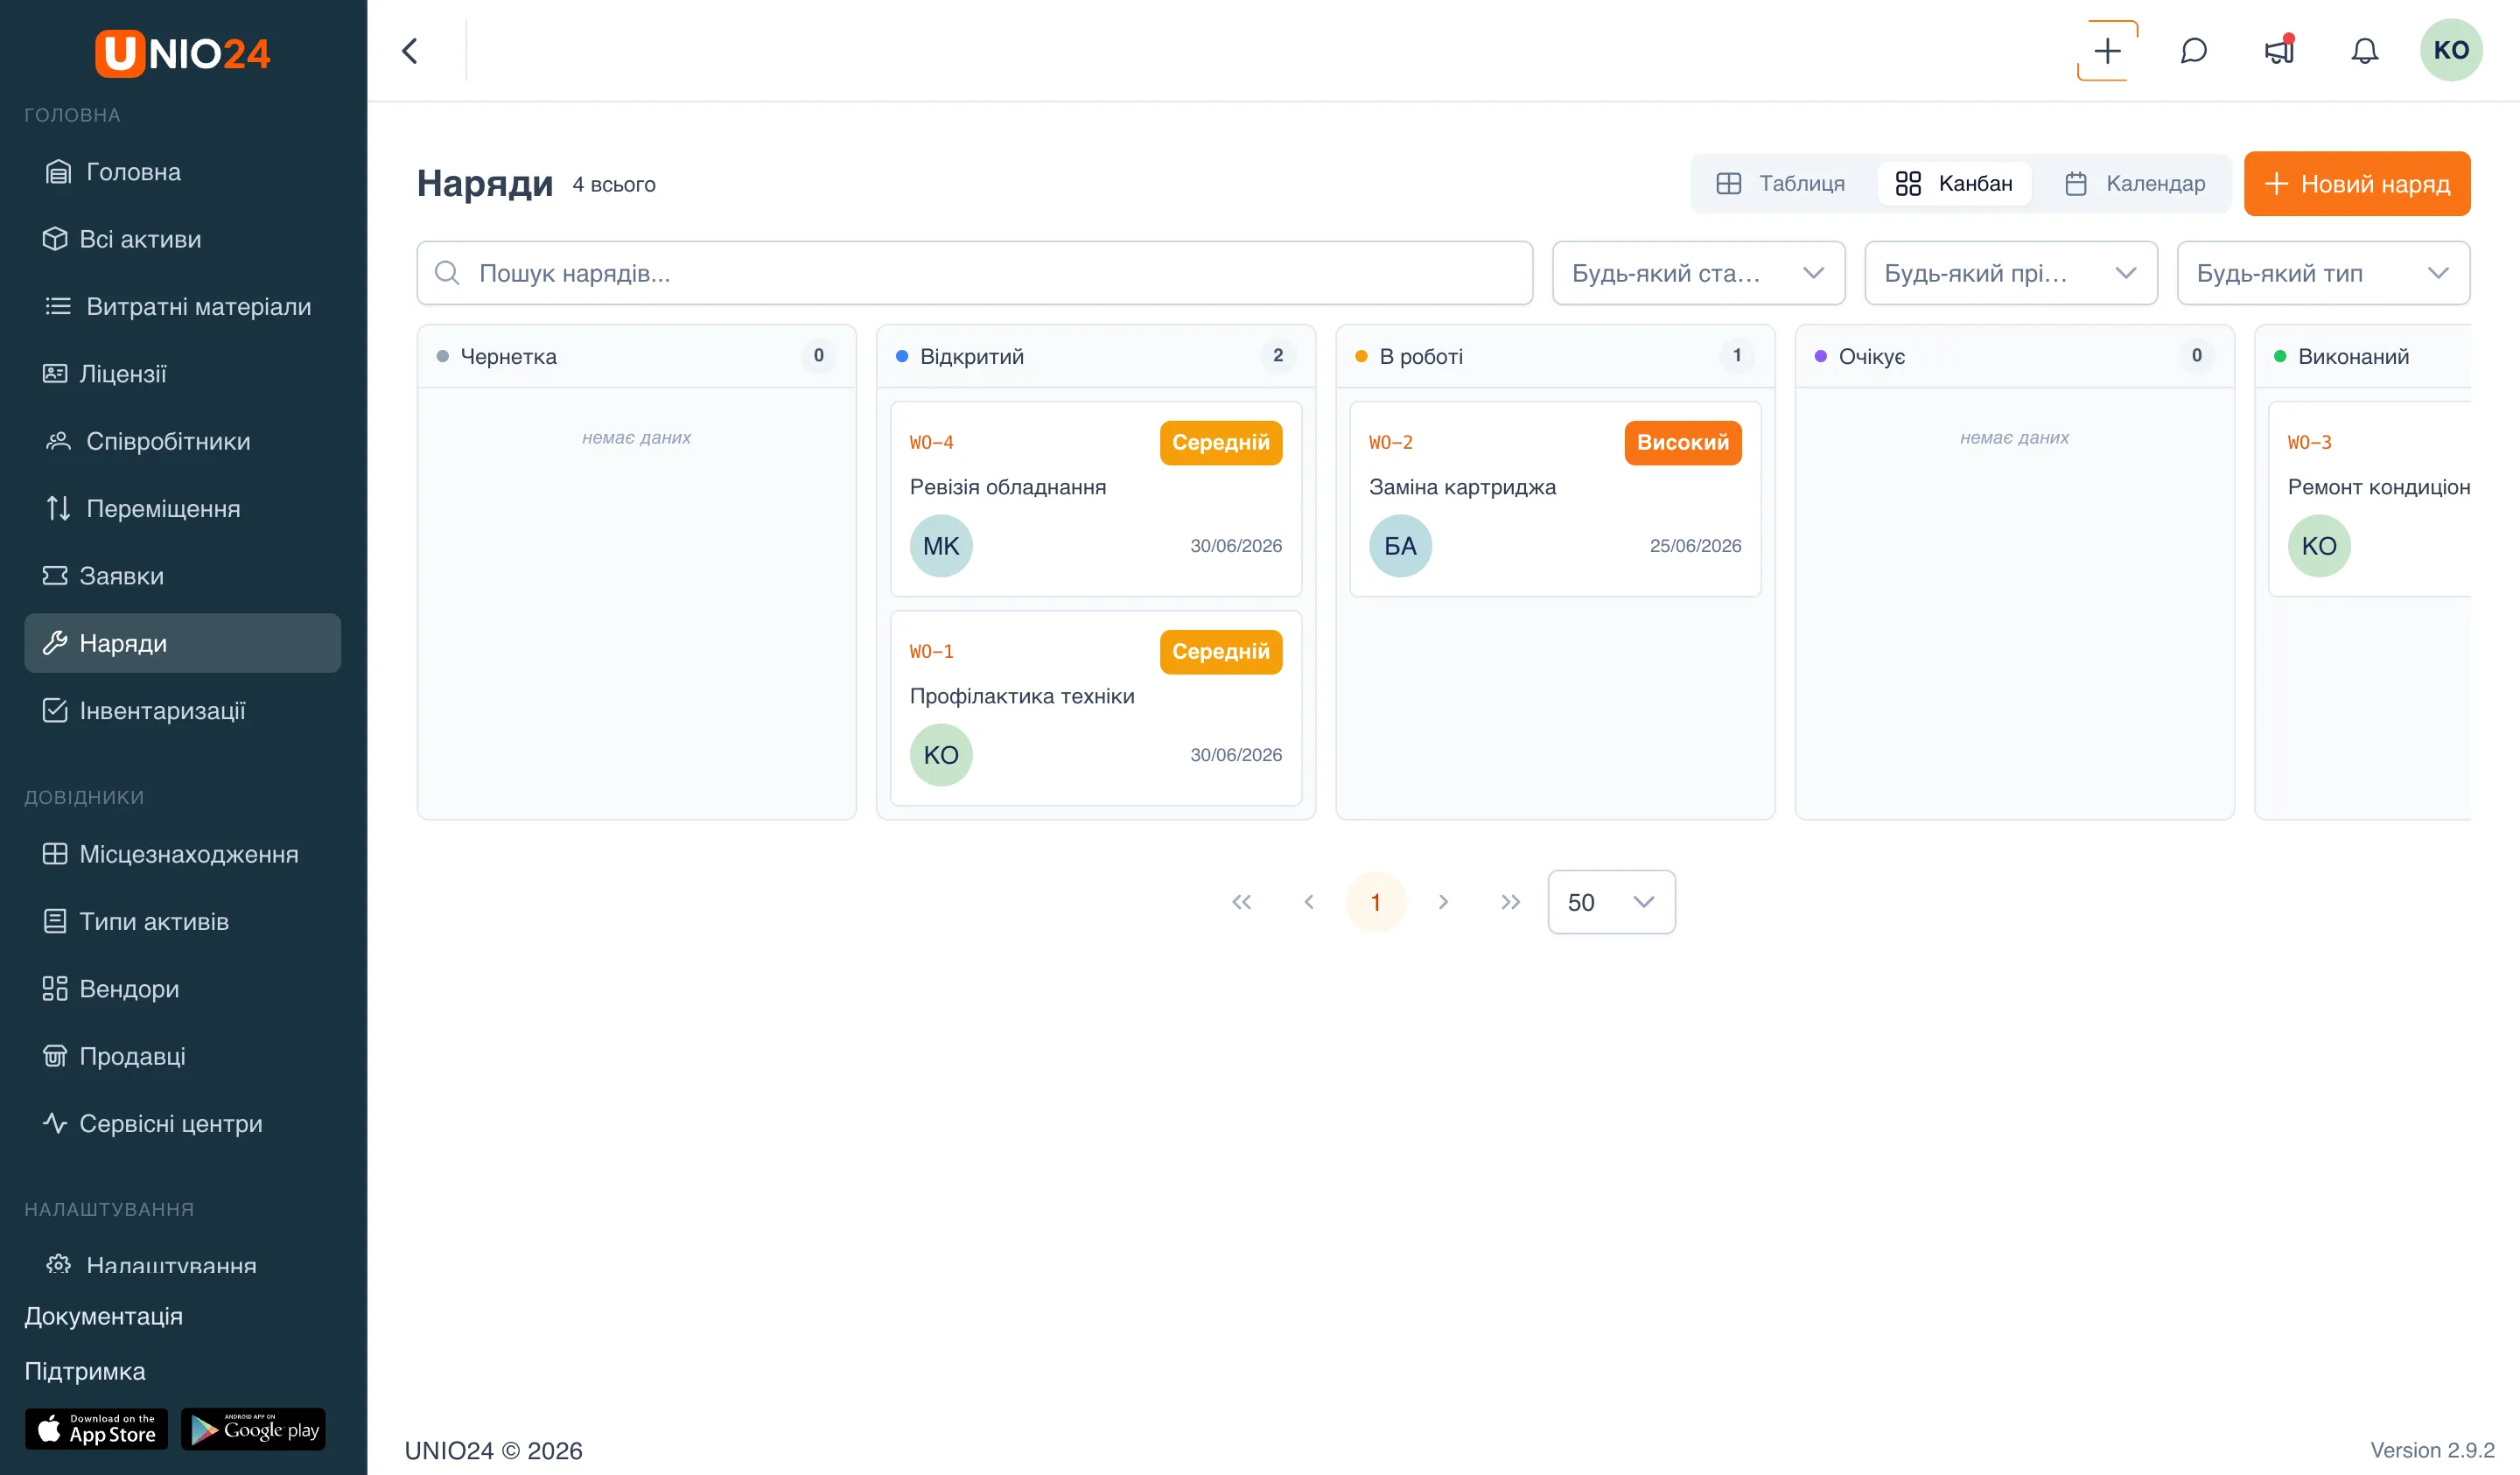
Task: Select page 1 in pagination
Action: (x=1376, y=902)
